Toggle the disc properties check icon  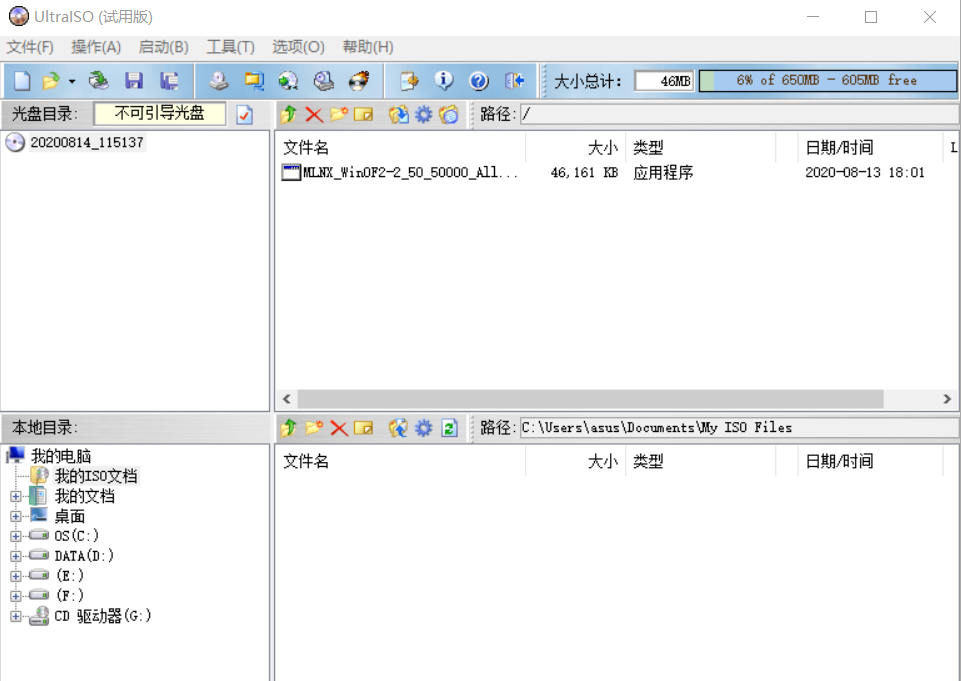point(245,115)
